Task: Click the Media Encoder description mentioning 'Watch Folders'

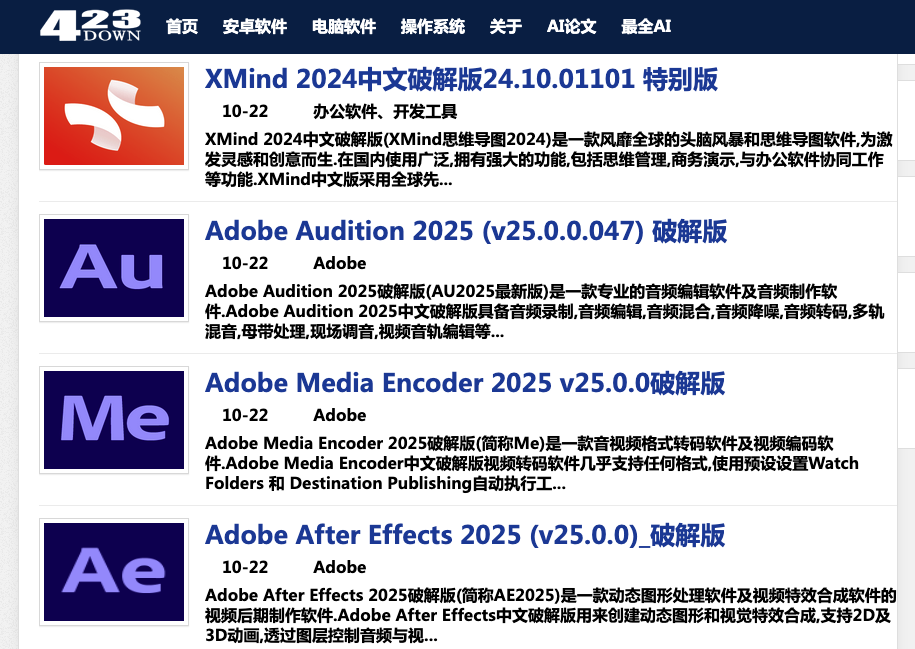Action: point(532,463)
